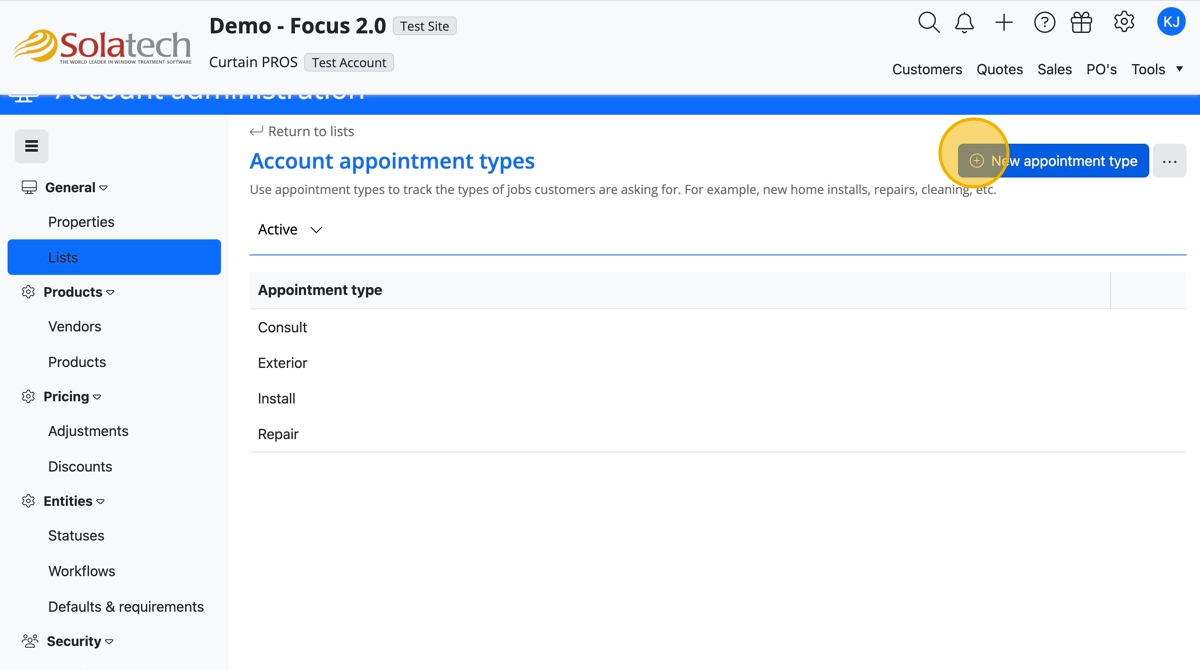The height and width of the screenshot is (670, 1200).
Task: Click the gift box icon
Action: (x=1081, y=23)
